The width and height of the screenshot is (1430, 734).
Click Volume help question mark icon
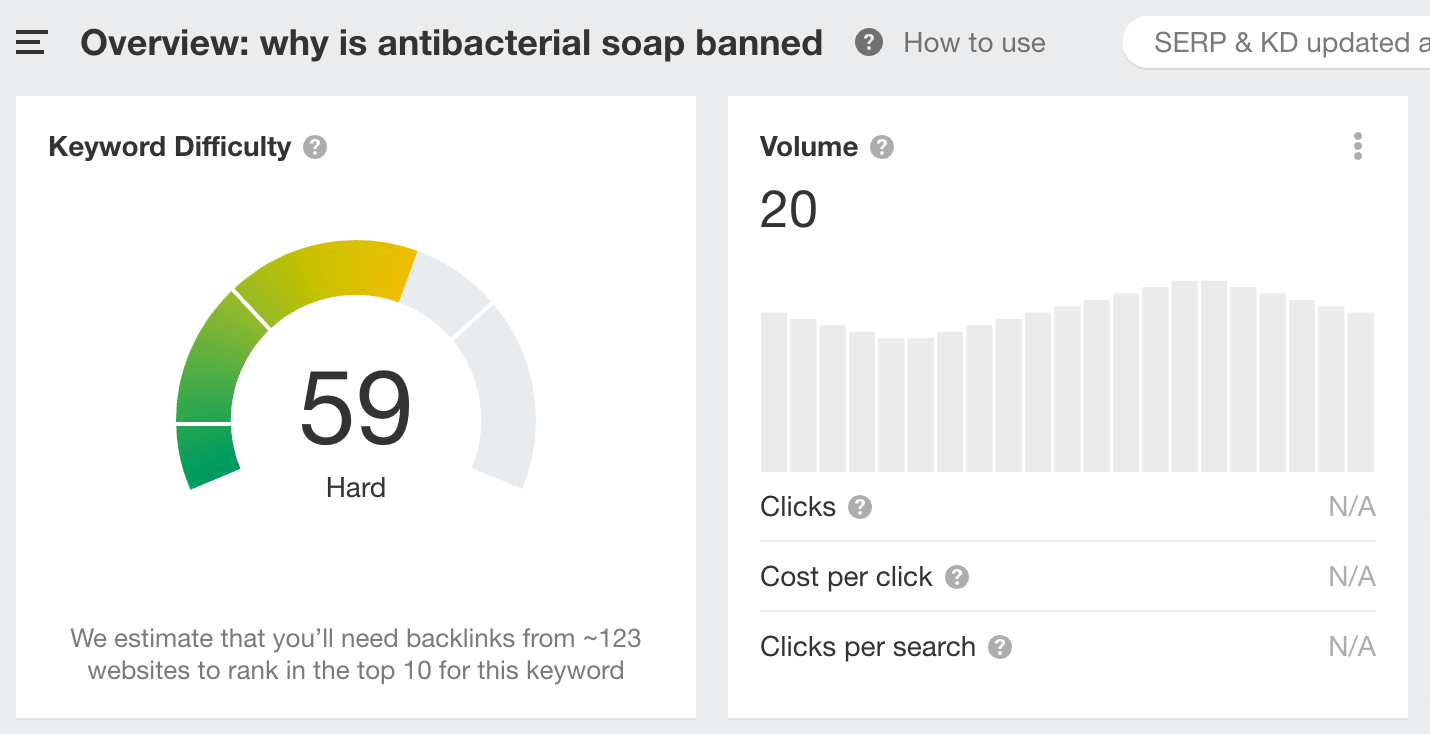click(x=881, y=148)
